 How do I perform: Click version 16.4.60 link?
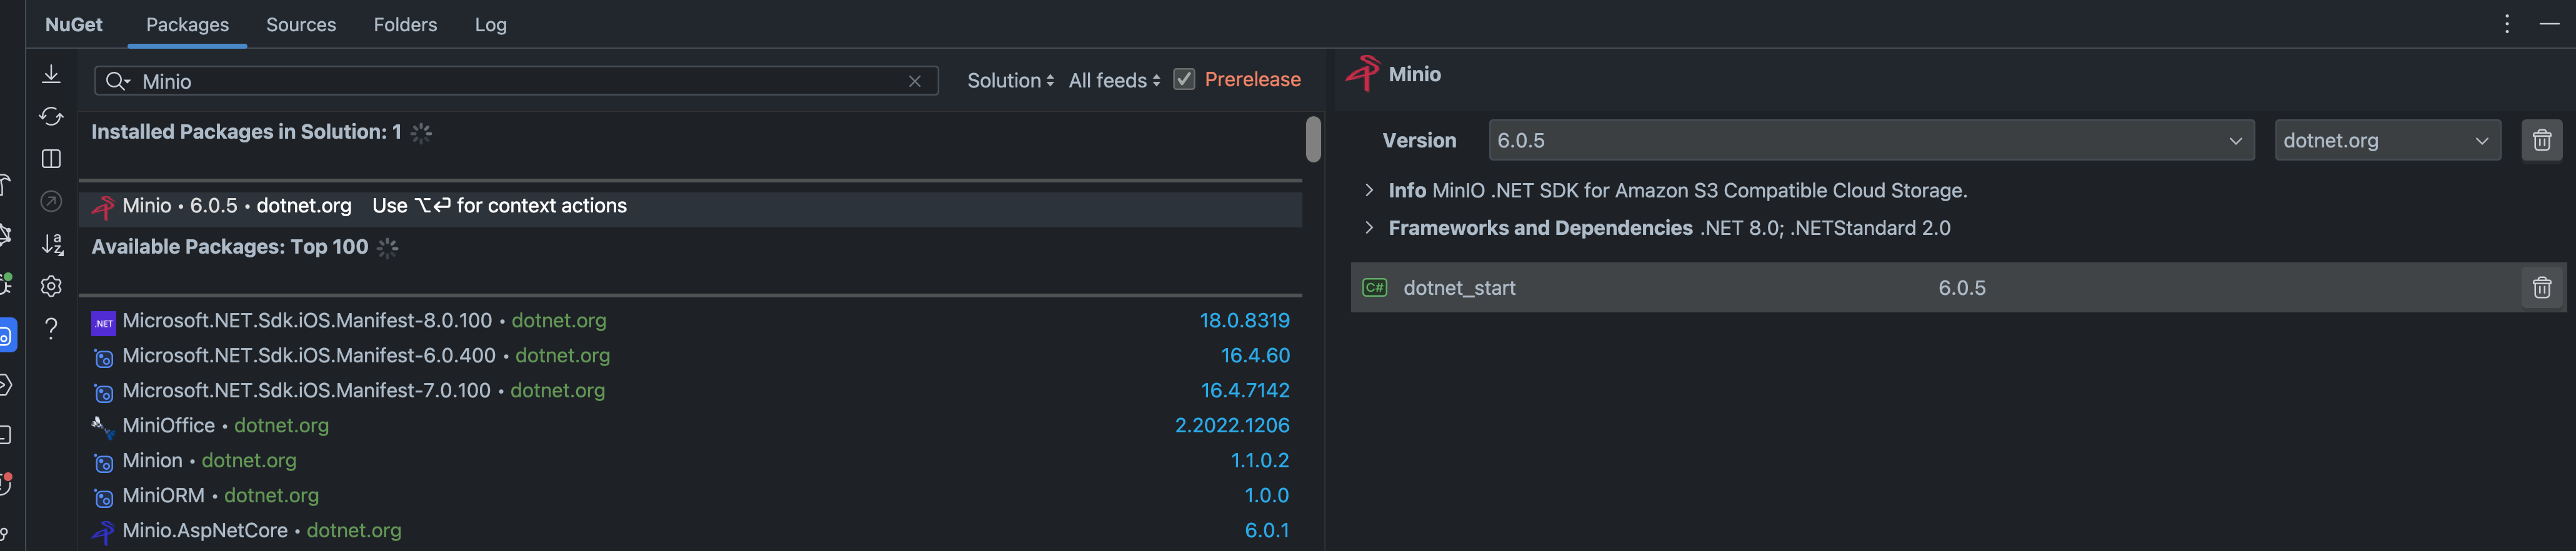(1255, 356)
